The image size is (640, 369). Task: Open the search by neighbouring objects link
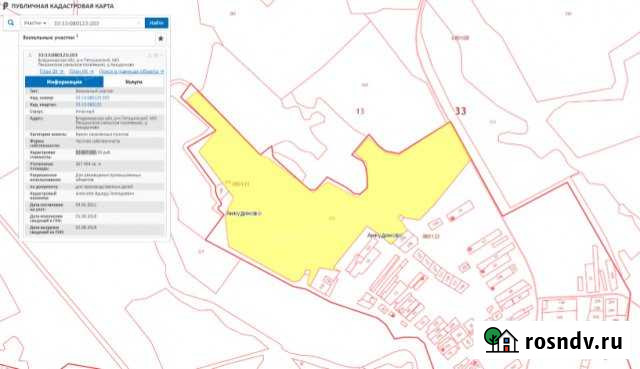coord(131,71)
